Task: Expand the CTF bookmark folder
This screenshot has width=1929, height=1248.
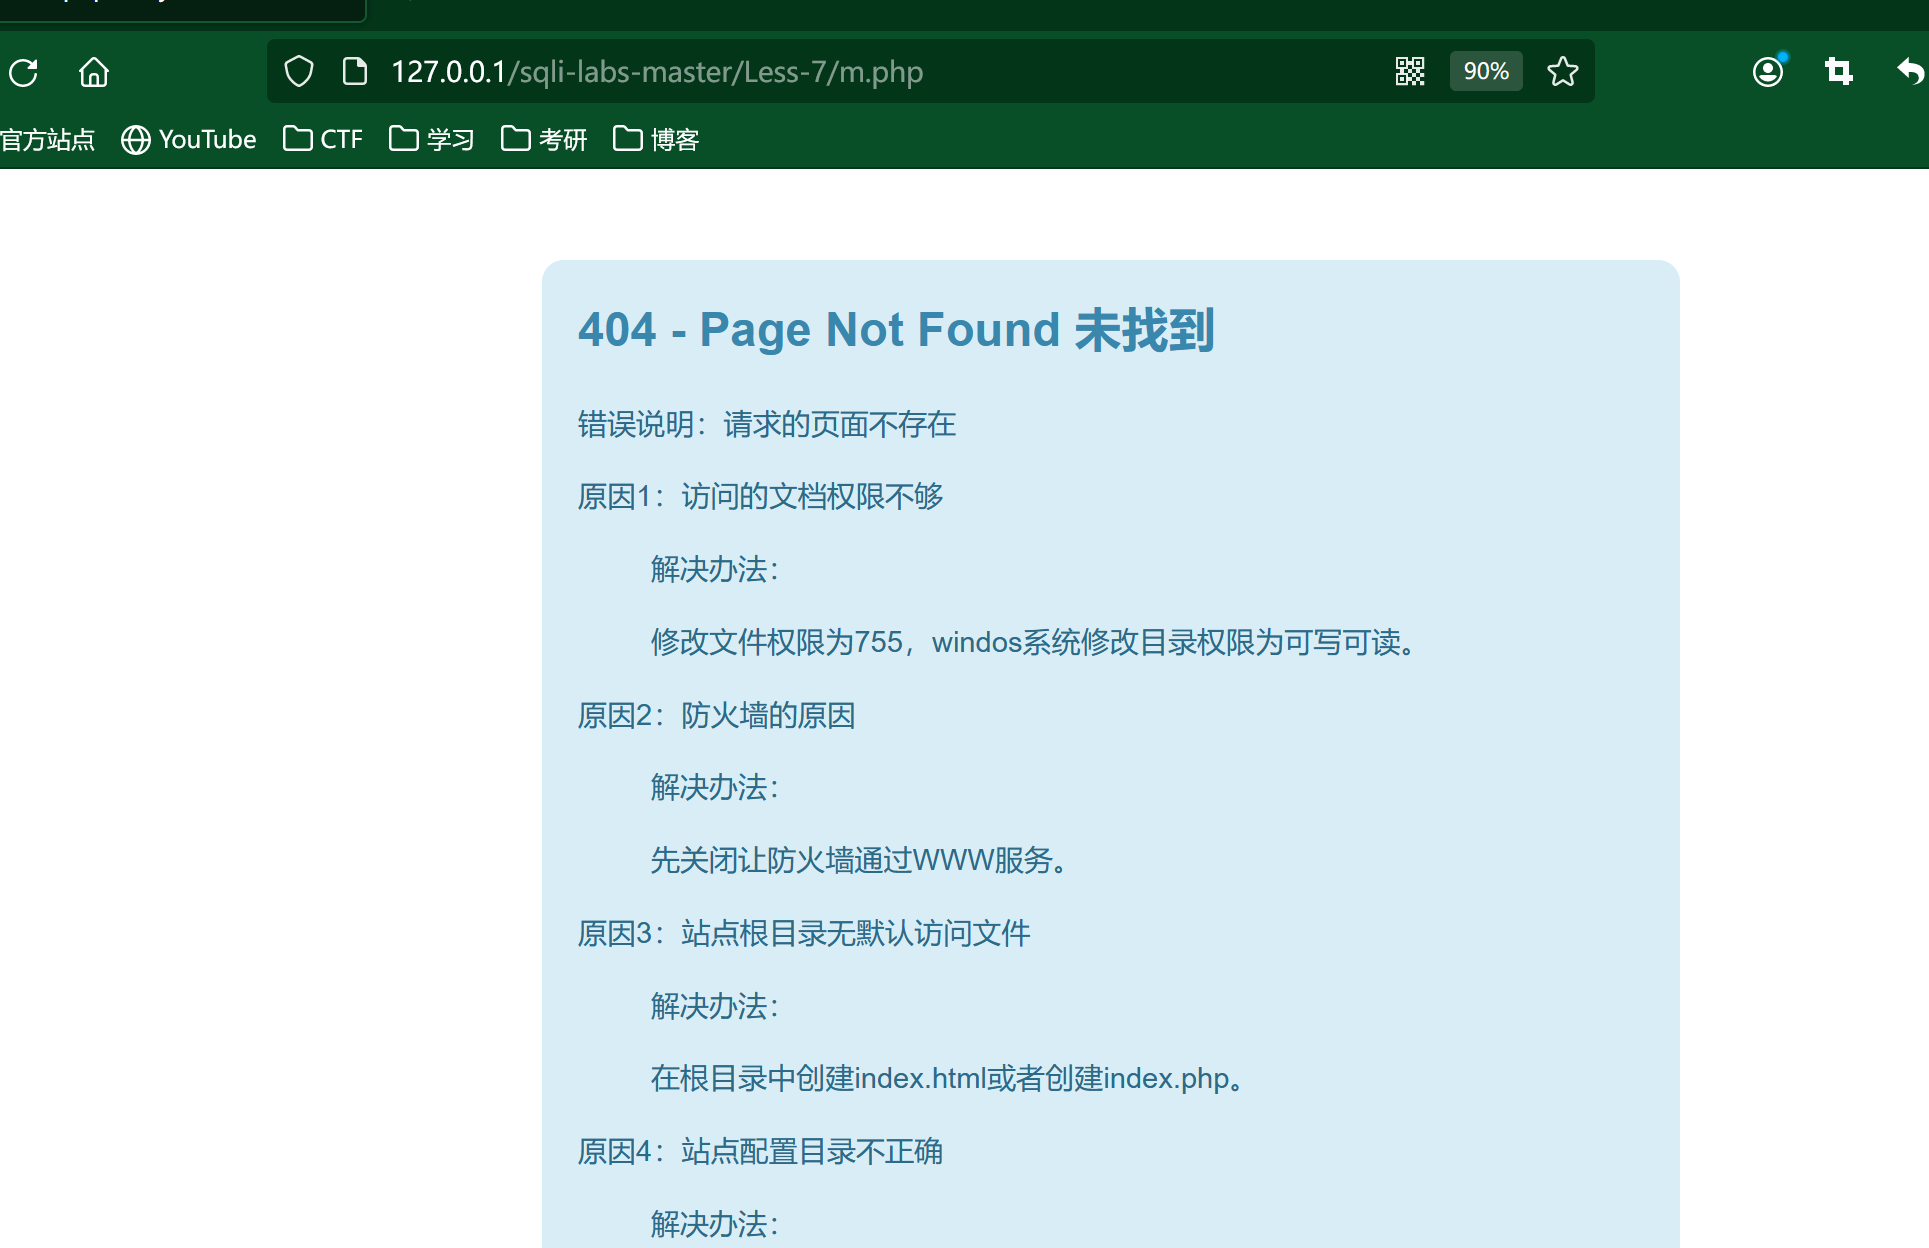Action: coord(323,139)
